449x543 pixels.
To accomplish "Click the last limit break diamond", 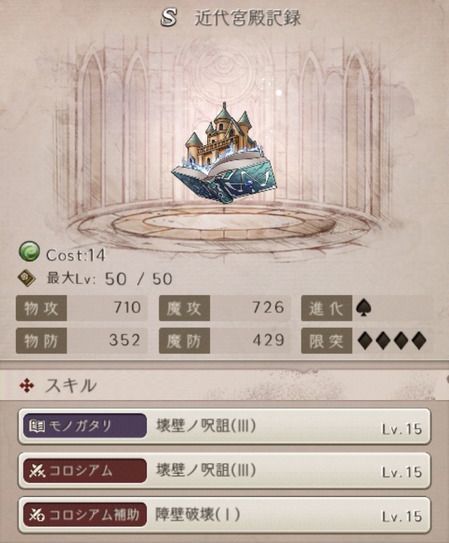I will 419,341.
